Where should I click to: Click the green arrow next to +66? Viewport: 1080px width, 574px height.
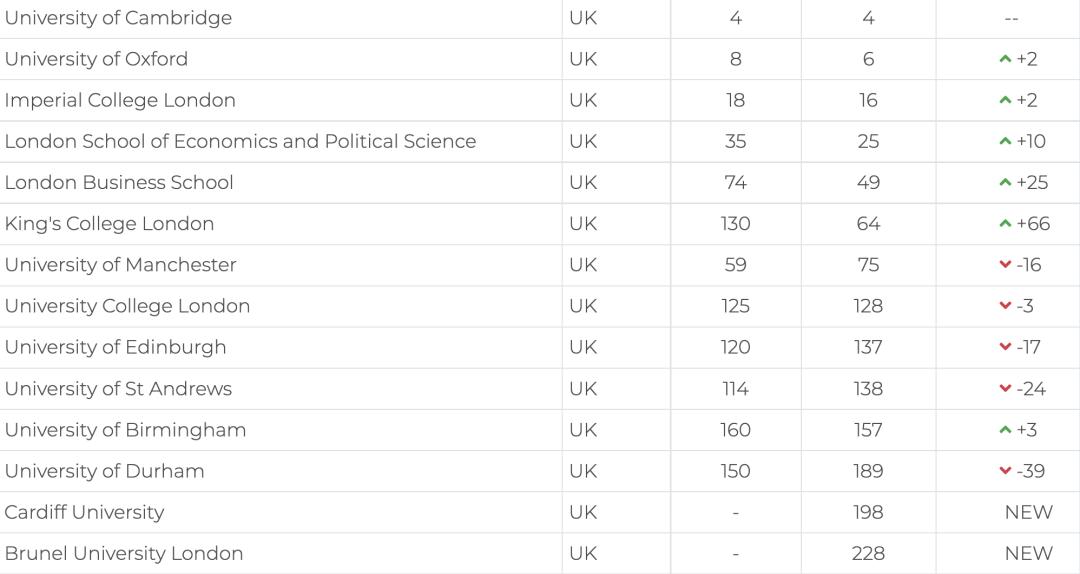pyautogui.click(x=1005, y=224)
